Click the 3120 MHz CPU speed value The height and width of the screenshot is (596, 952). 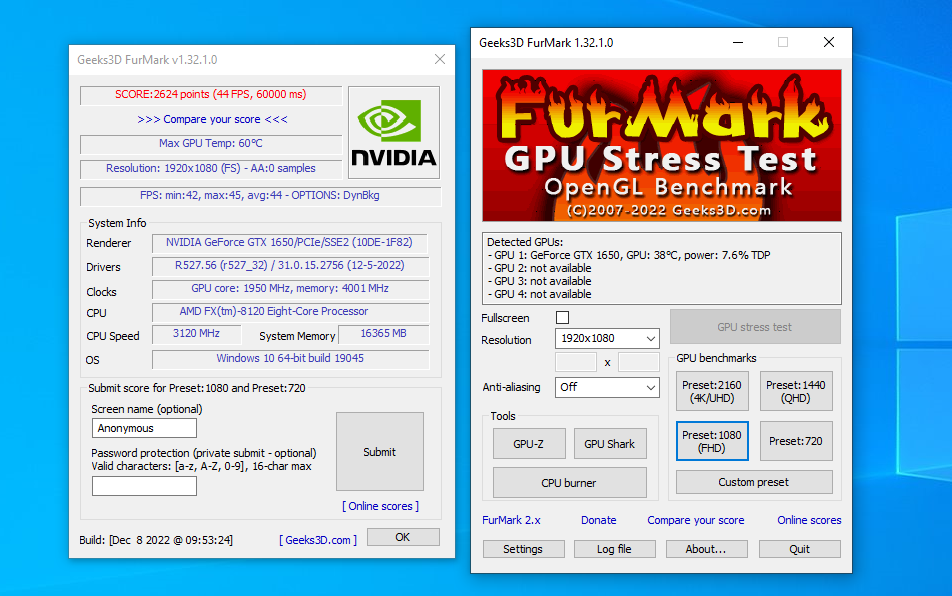pyautogui.click(x=196, y=334)
